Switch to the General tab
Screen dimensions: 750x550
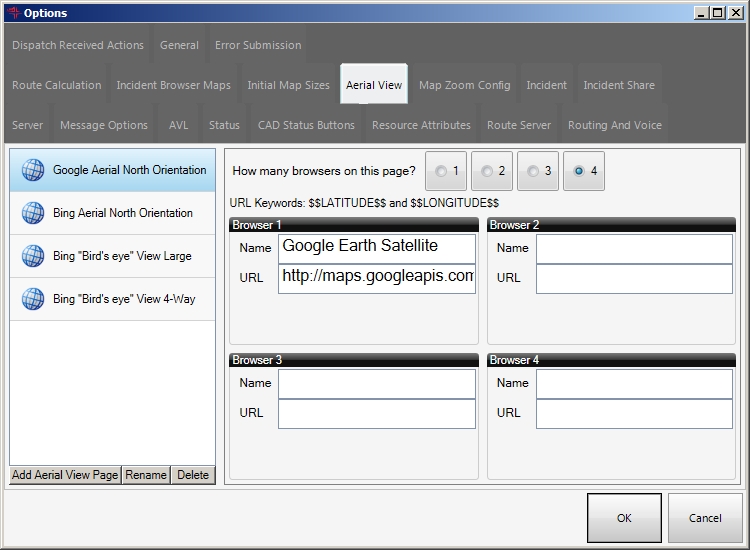(179, 45)
